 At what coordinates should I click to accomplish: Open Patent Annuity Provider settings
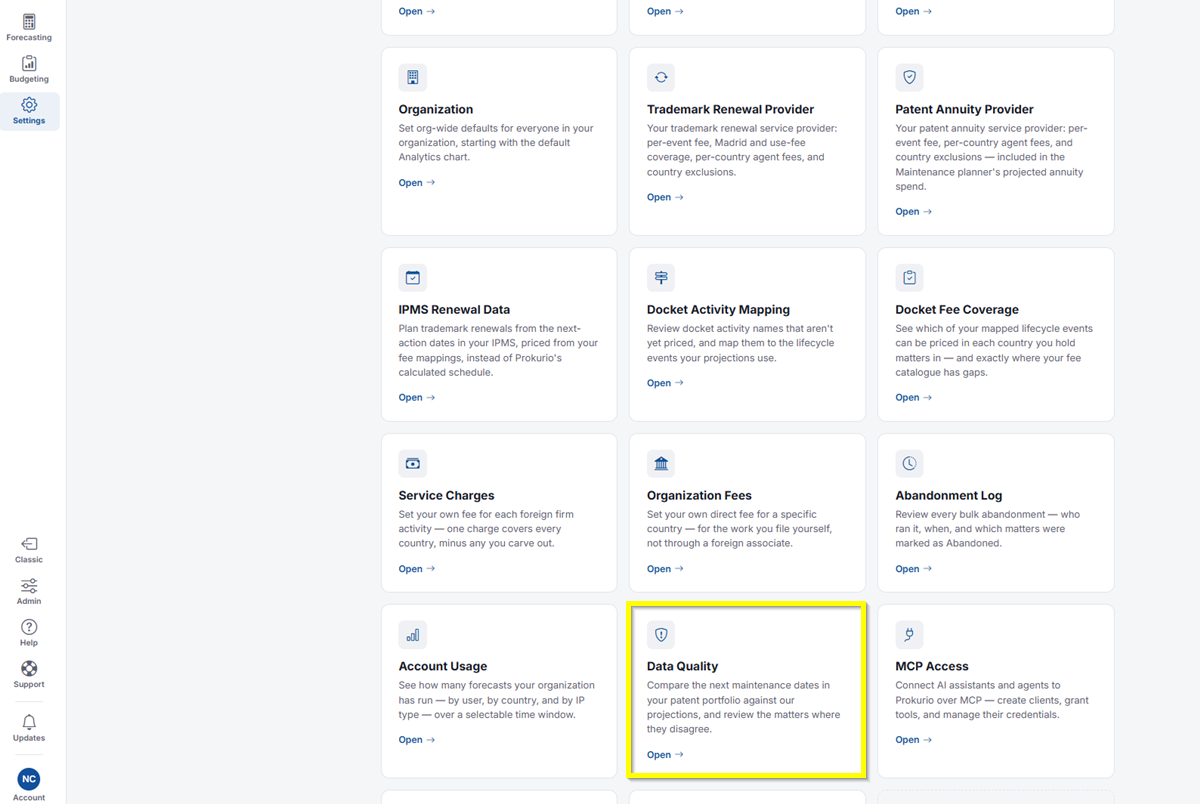pos(914,212)
